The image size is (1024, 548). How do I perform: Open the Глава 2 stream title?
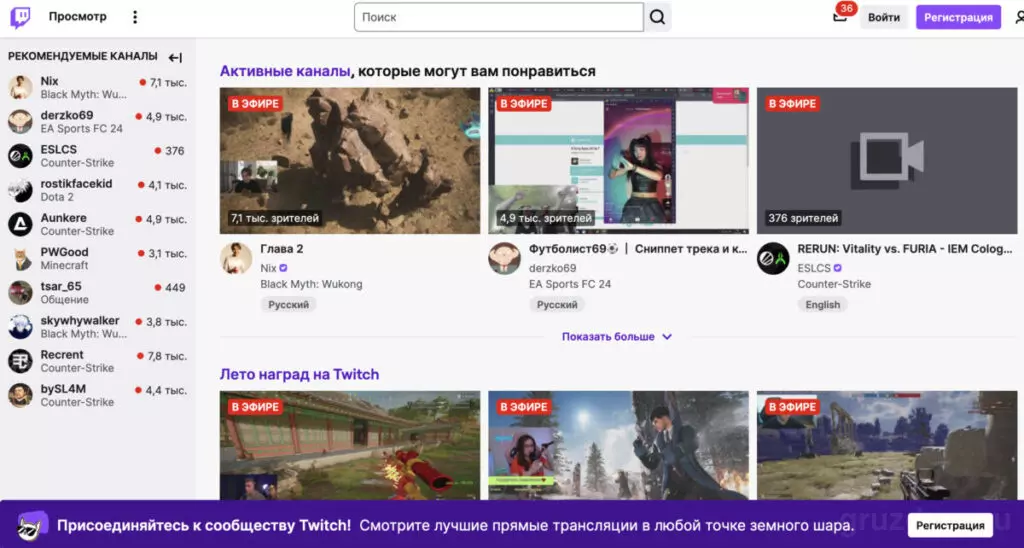point(281,249)
